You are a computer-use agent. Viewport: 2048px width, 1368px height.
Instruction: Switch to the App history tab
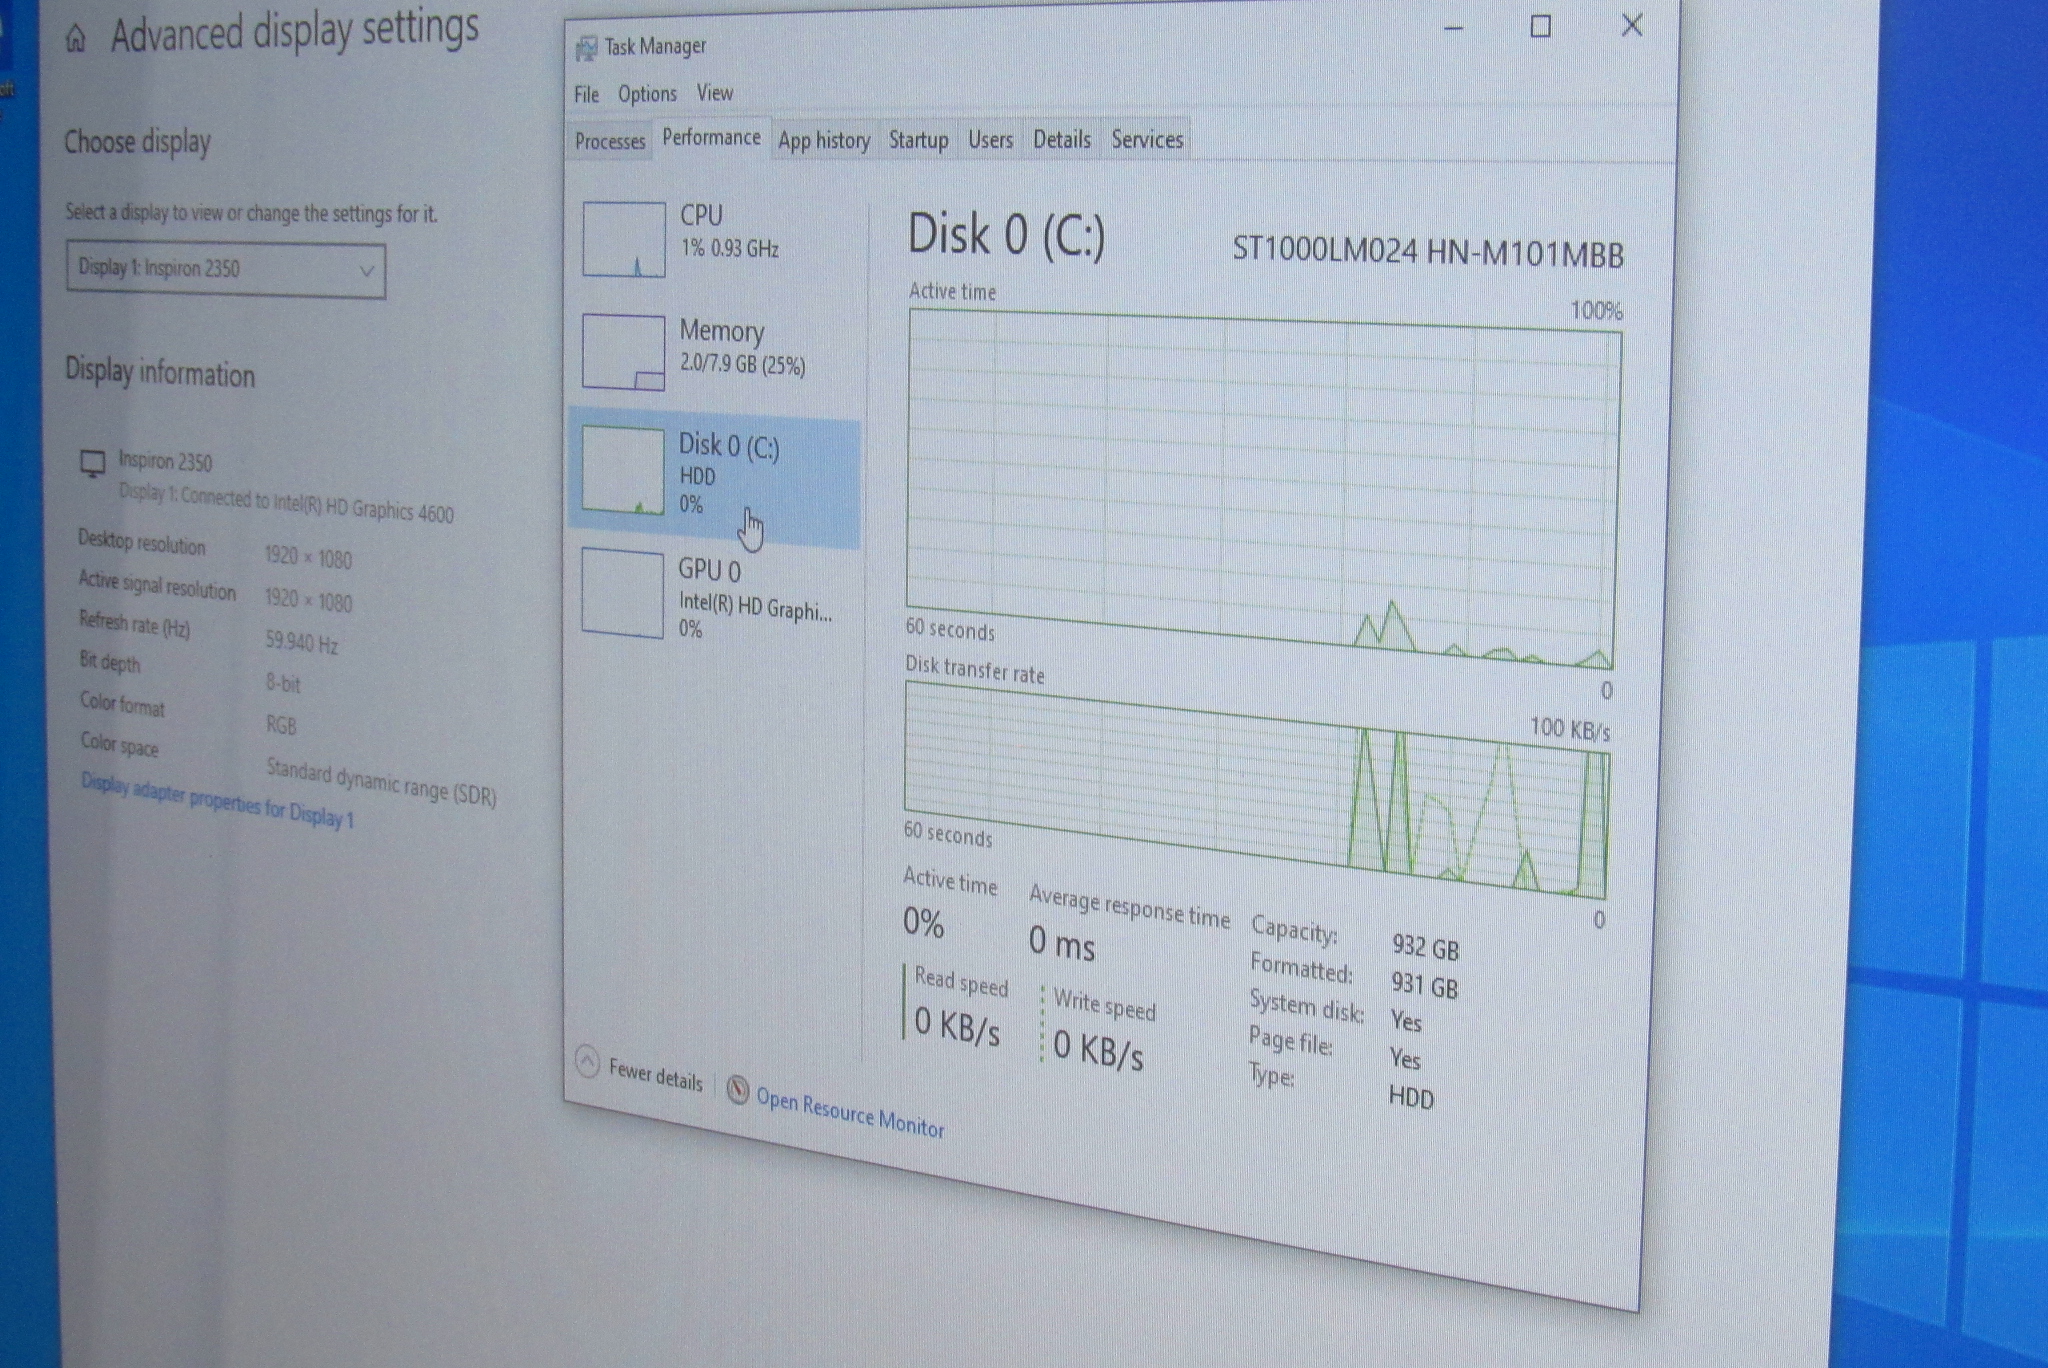pyautogui.click(x=824, y=140)
